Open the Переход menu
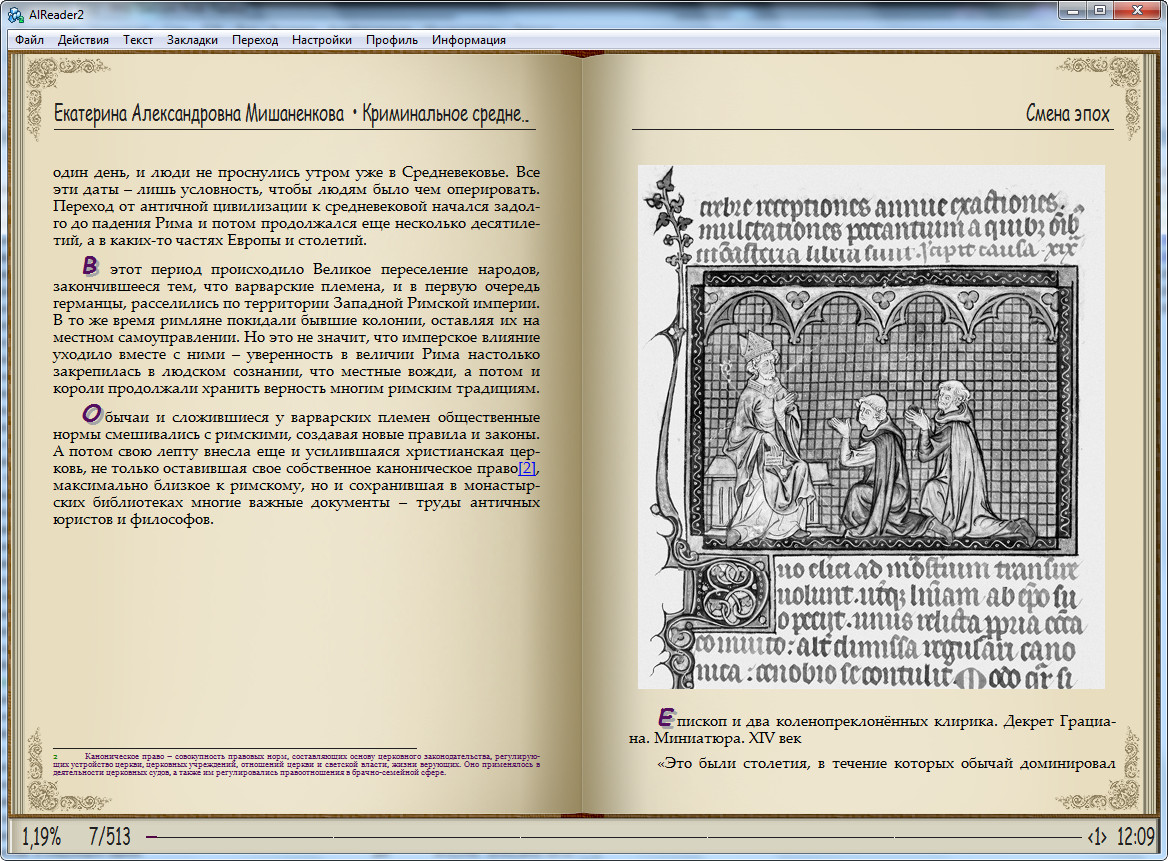 [x=255, y=40]
